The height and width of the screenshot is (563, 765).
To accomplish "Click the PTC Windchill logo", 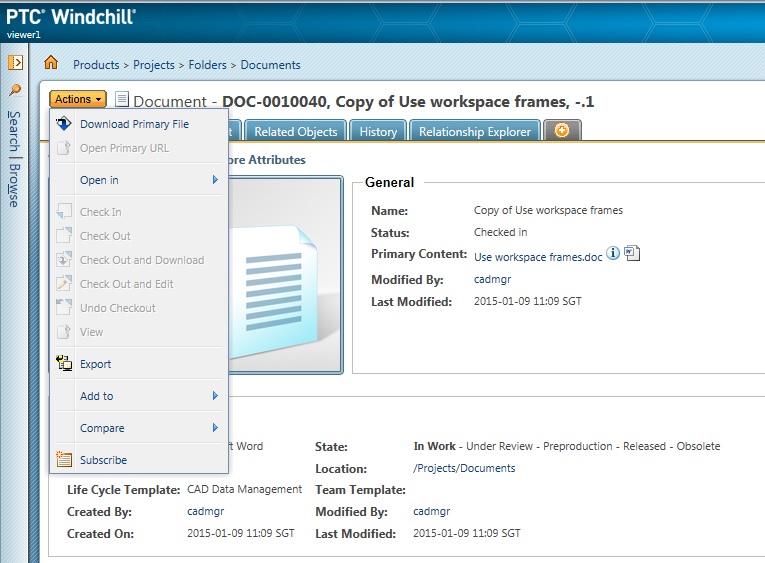I will click(x=71, y=17).
